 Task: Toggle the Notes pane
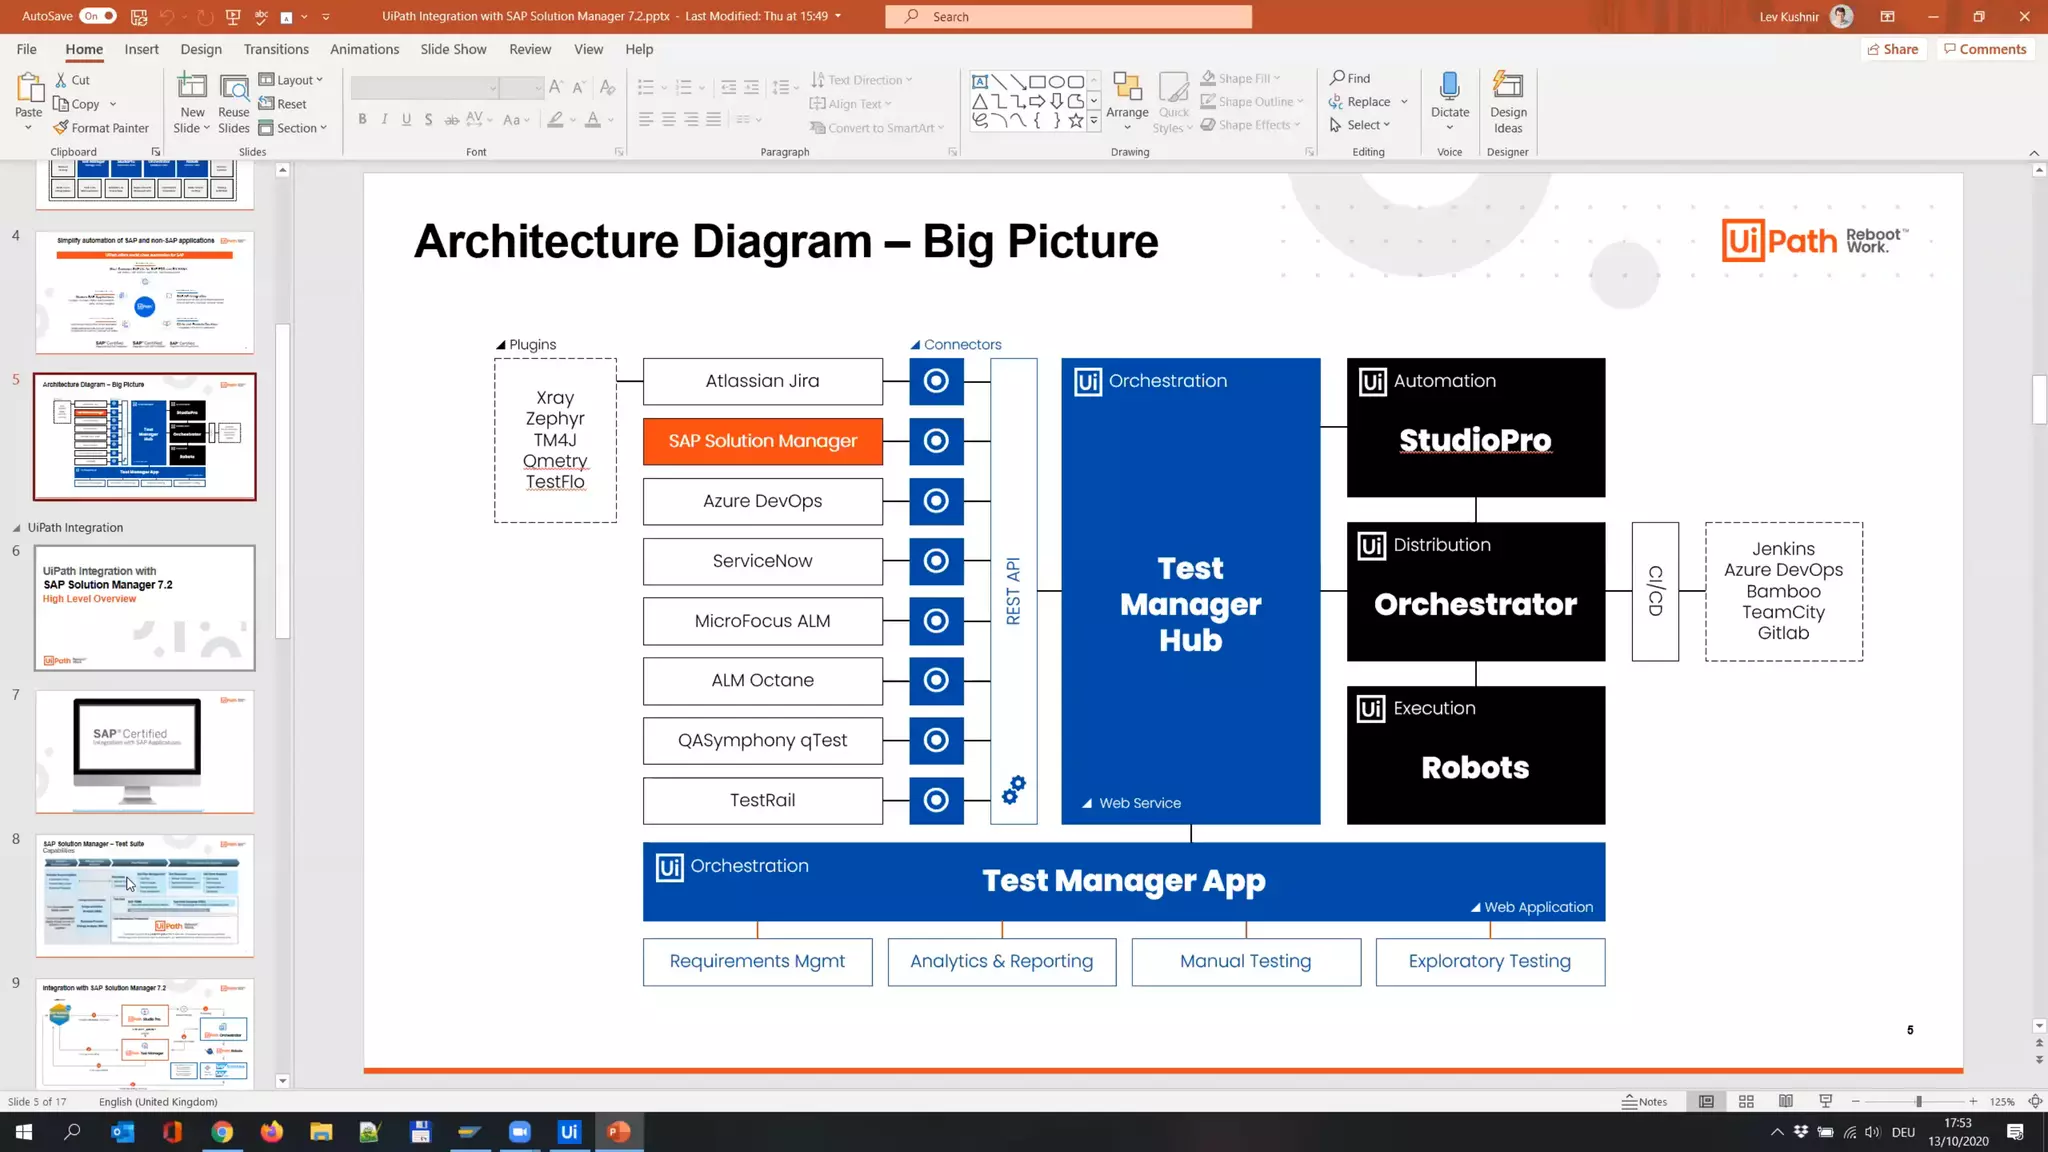pyautogui.click(x=1645, y=1101)
